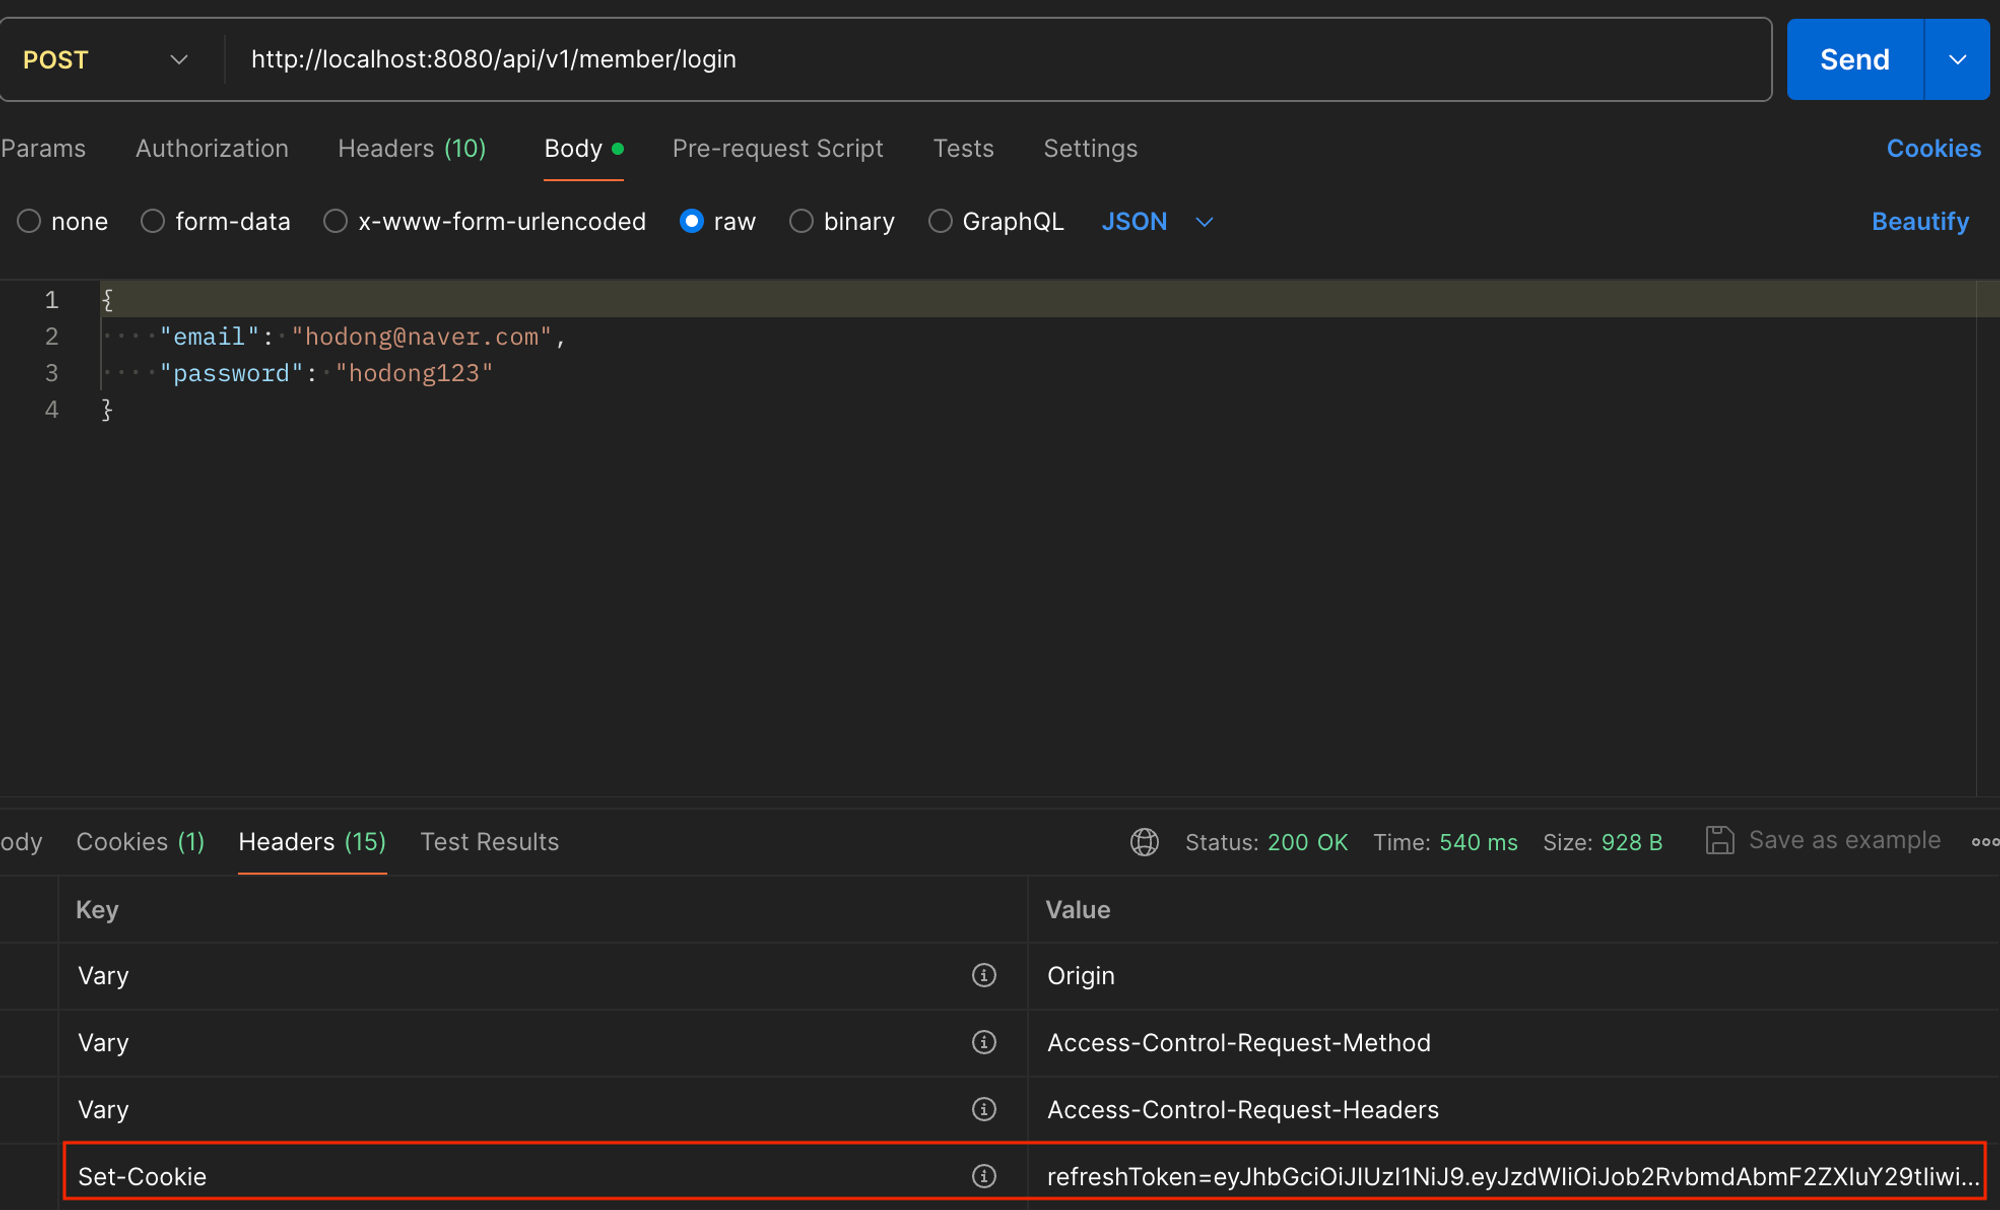
Task: Switch to the Authorization tab
Action: pyautogui.click(x=212, y=148)
